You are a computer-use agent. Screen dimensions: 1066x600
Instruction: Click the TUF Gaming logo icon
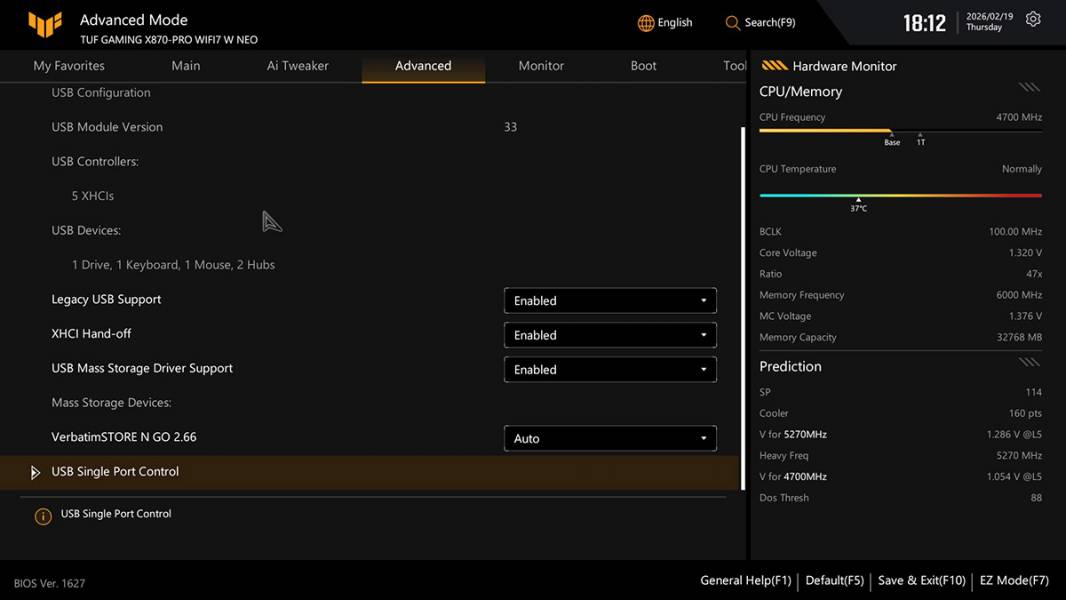click(x=45, y=25)
